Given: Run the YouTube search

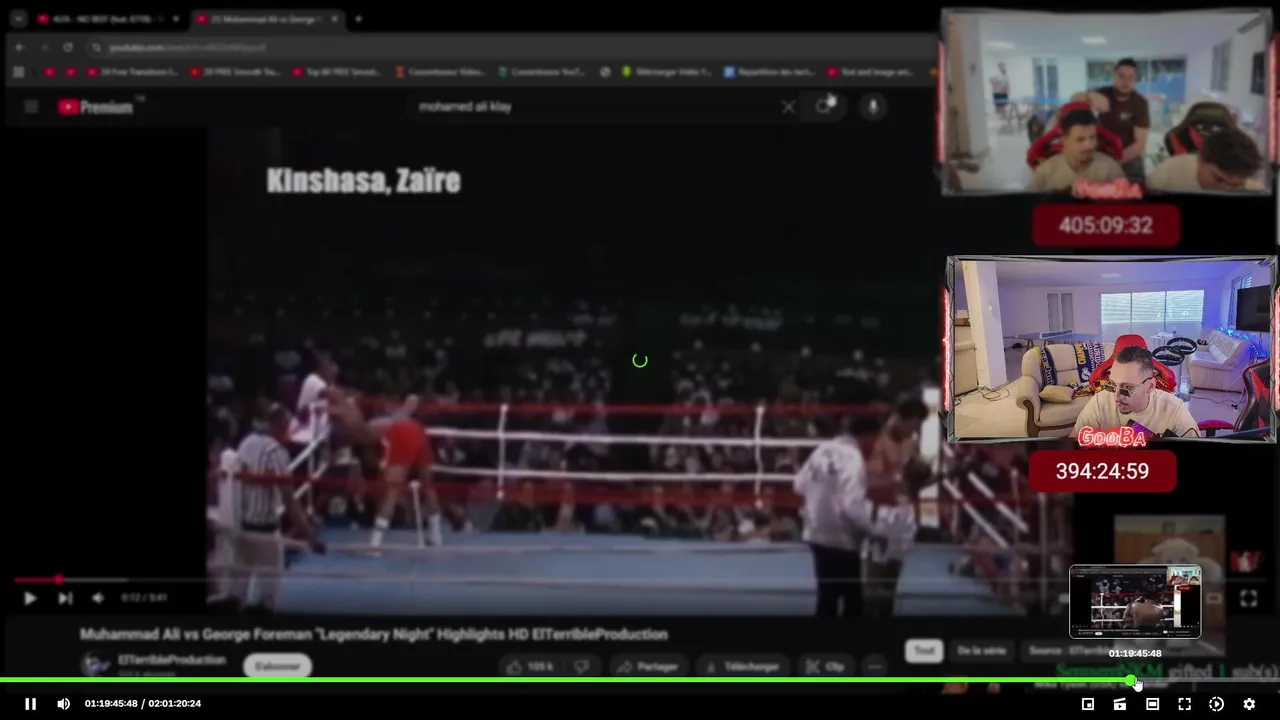Looking at the screenshot, I should point(823,106).
